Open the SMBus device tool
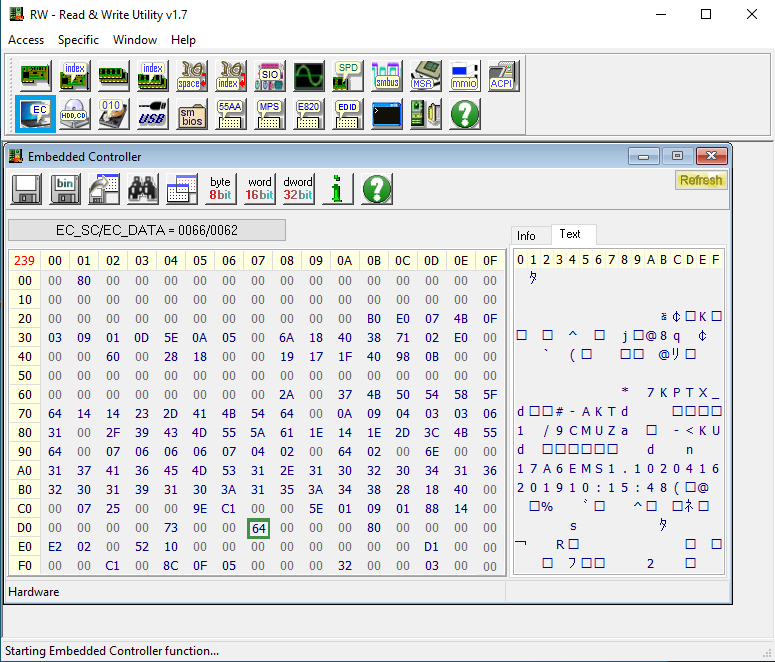The image size is (775, 662). (387, 76)
